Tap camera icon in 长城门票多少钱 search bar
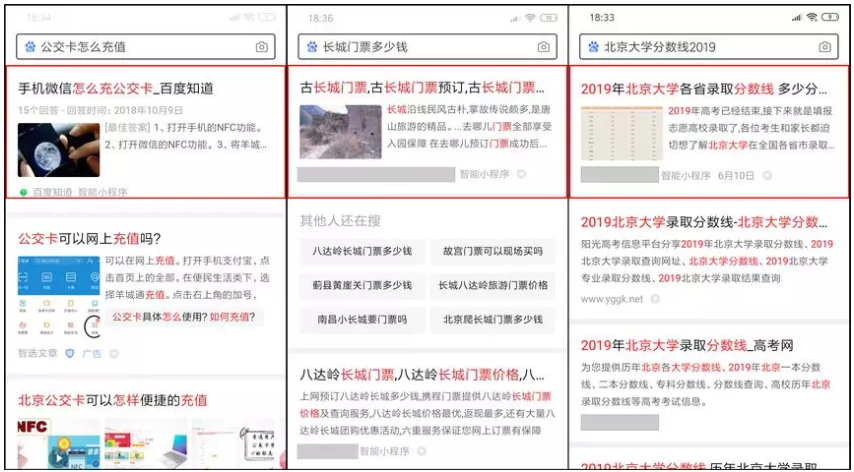The width and height of the screenshot is (854, 472). (x=543, y=47)
